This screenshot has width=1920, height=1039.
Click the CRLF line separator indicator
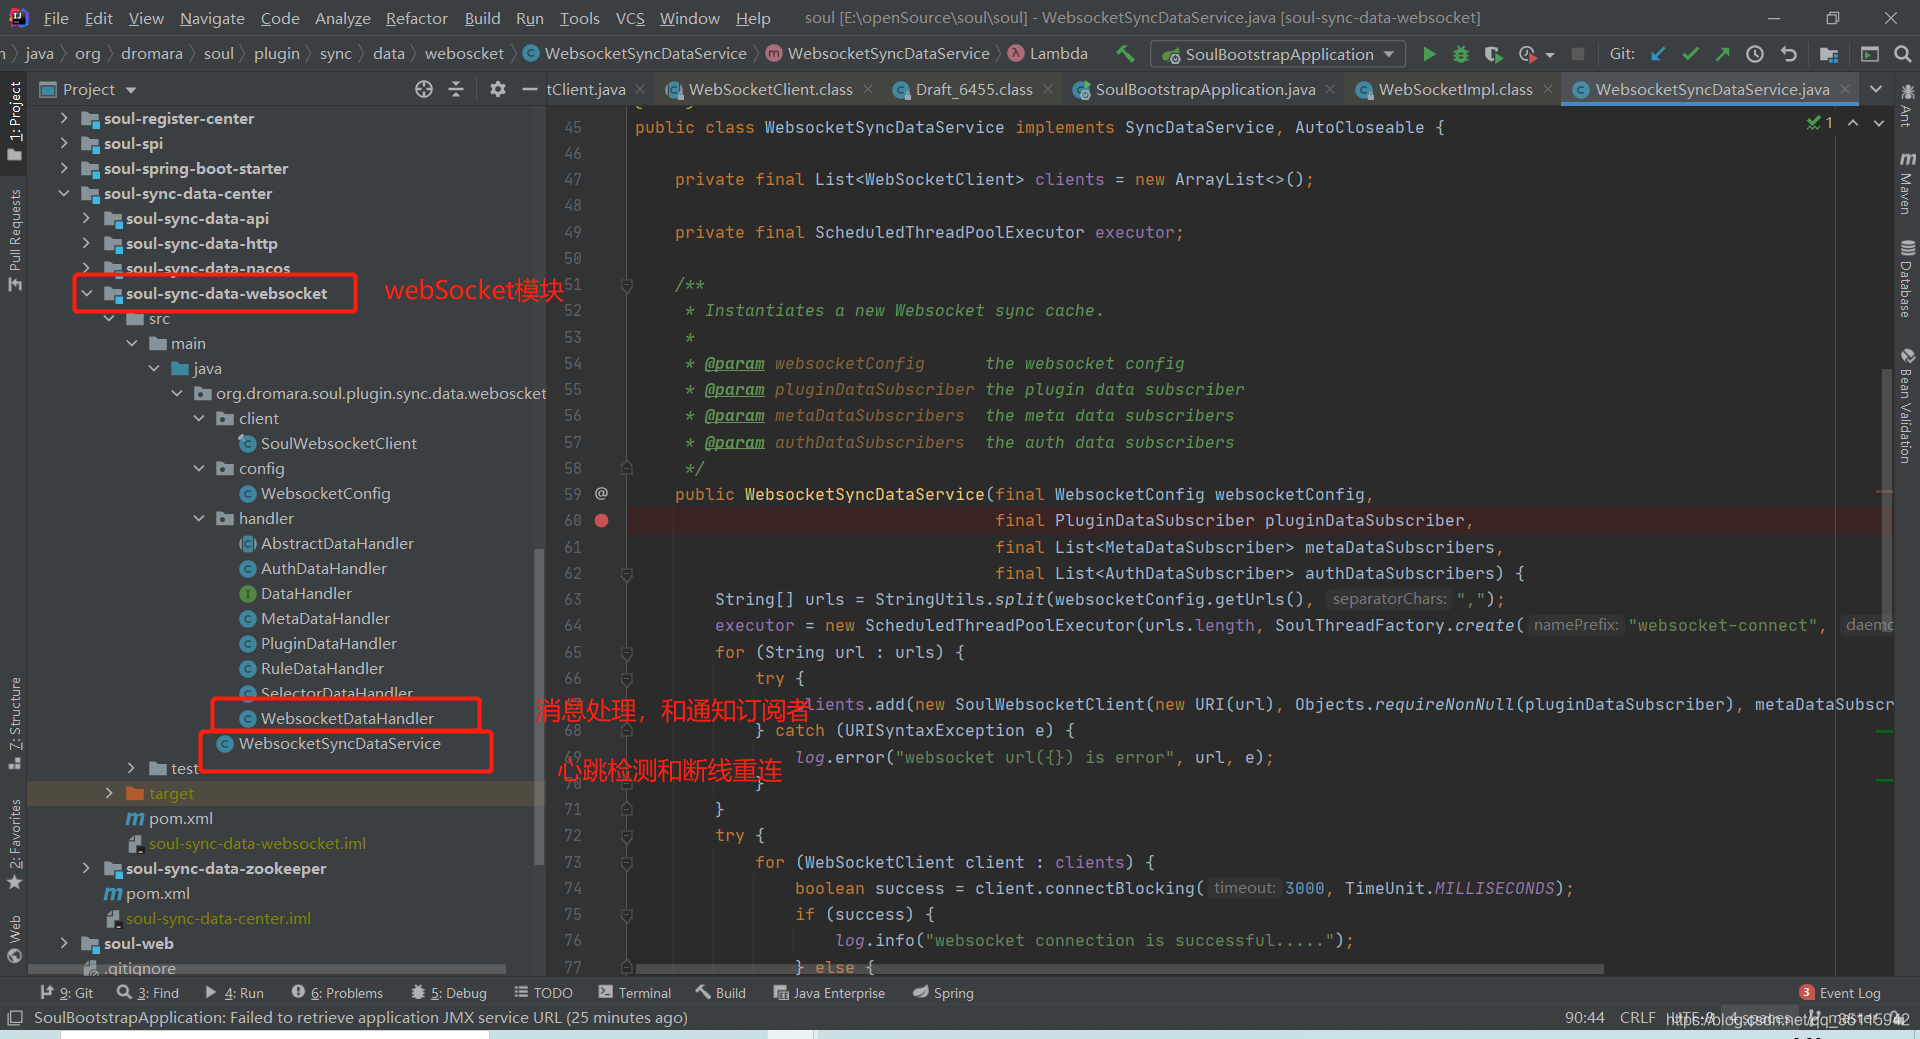[x=1637, y=1018]
